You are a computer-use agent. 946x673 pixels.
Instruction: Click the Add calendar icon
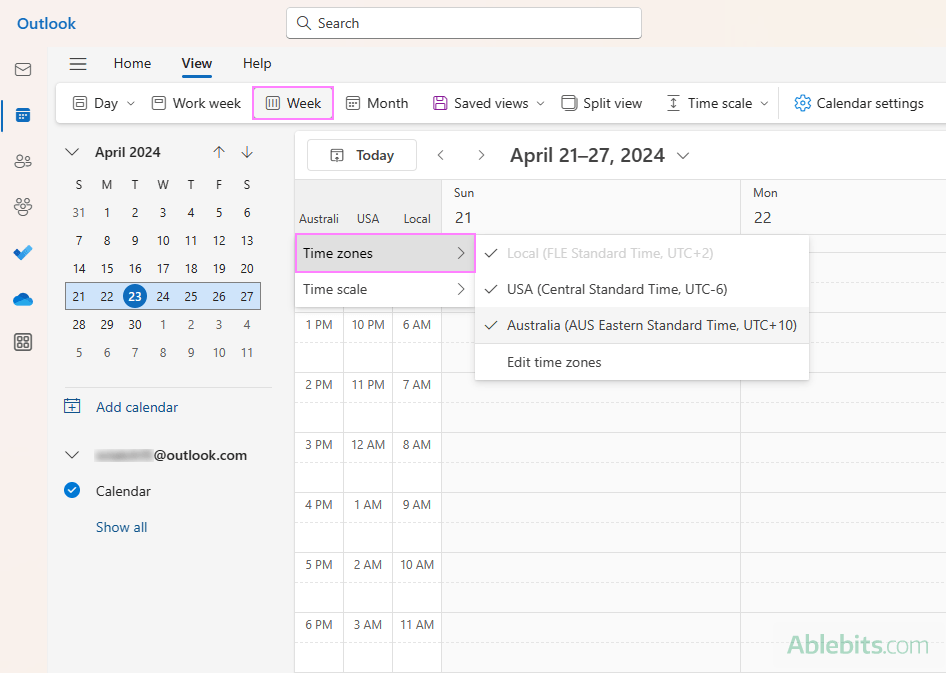pos(72,406)
